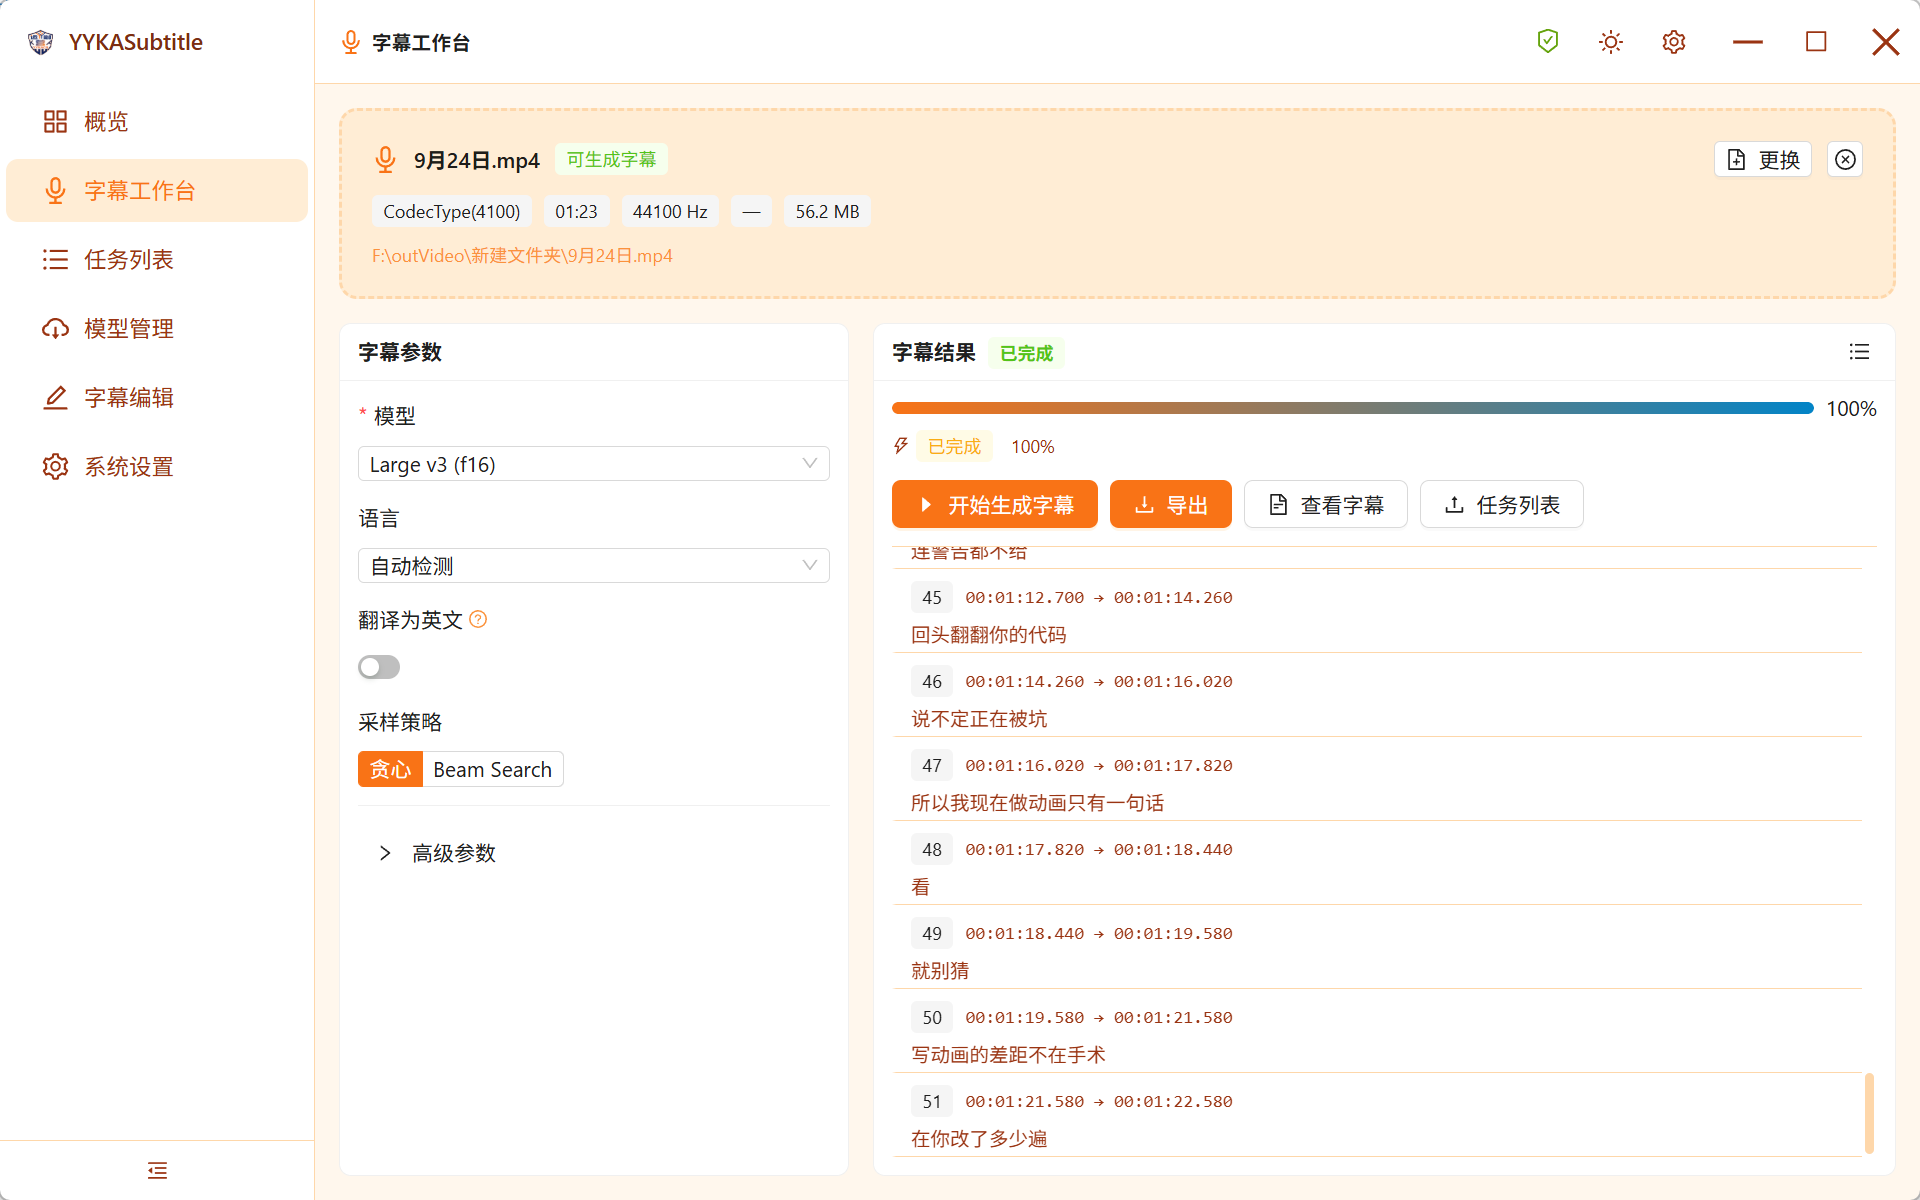Click the green shield status icon
1920x1200 pixels.
(x=1547, y=42)
